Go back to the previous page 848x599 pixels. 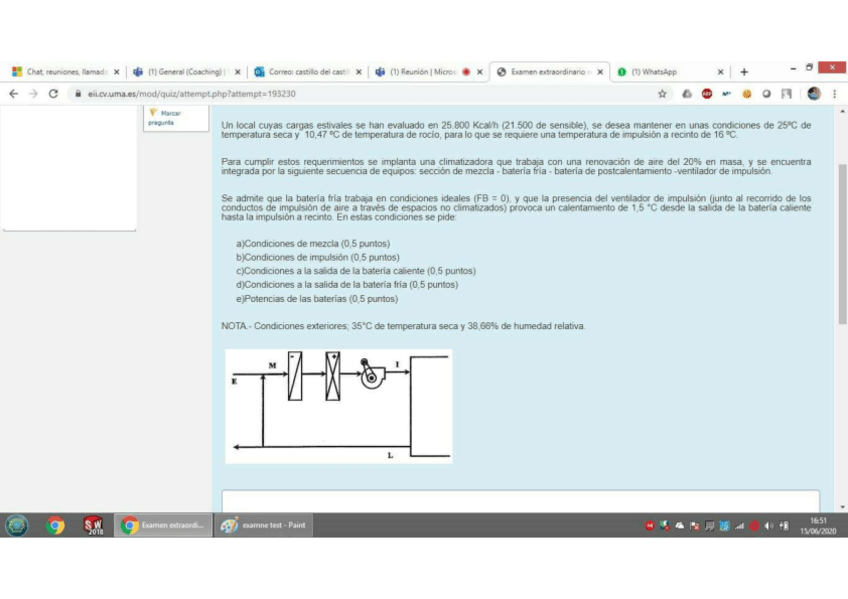pyautogui.click(x=14, y=94)
